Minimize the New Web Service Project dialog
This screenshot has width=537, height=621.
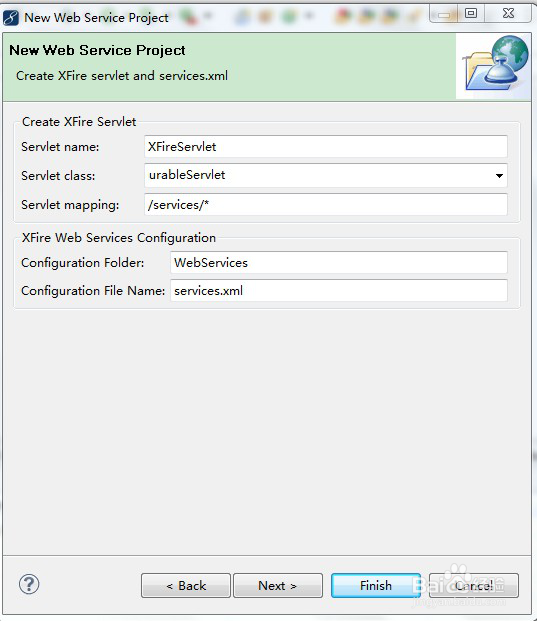pos(444,14)
